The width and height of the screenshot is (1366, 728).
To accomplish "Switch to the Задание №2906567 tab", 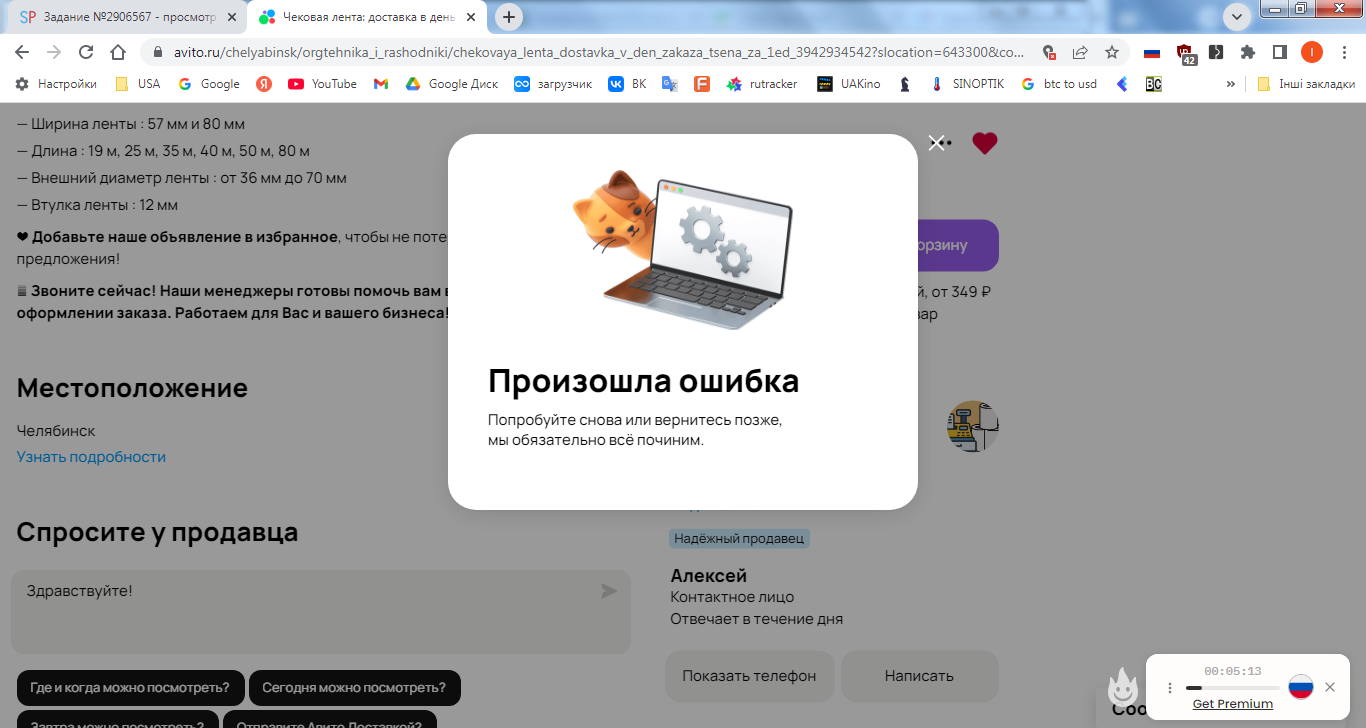I will (118, 17).
